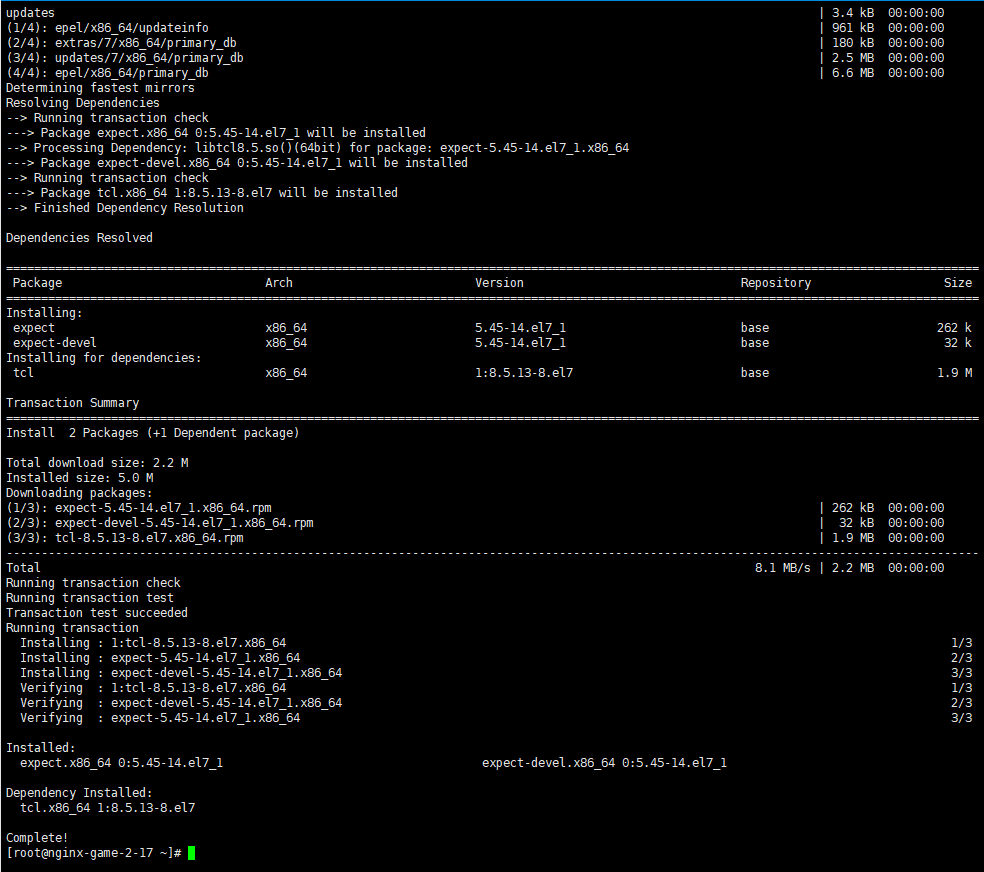Click the 'Verifying : expect-5.45-14.el7_1.x86_64' line
This screenshot has height=872, width=984.
(x=160, y=718)
